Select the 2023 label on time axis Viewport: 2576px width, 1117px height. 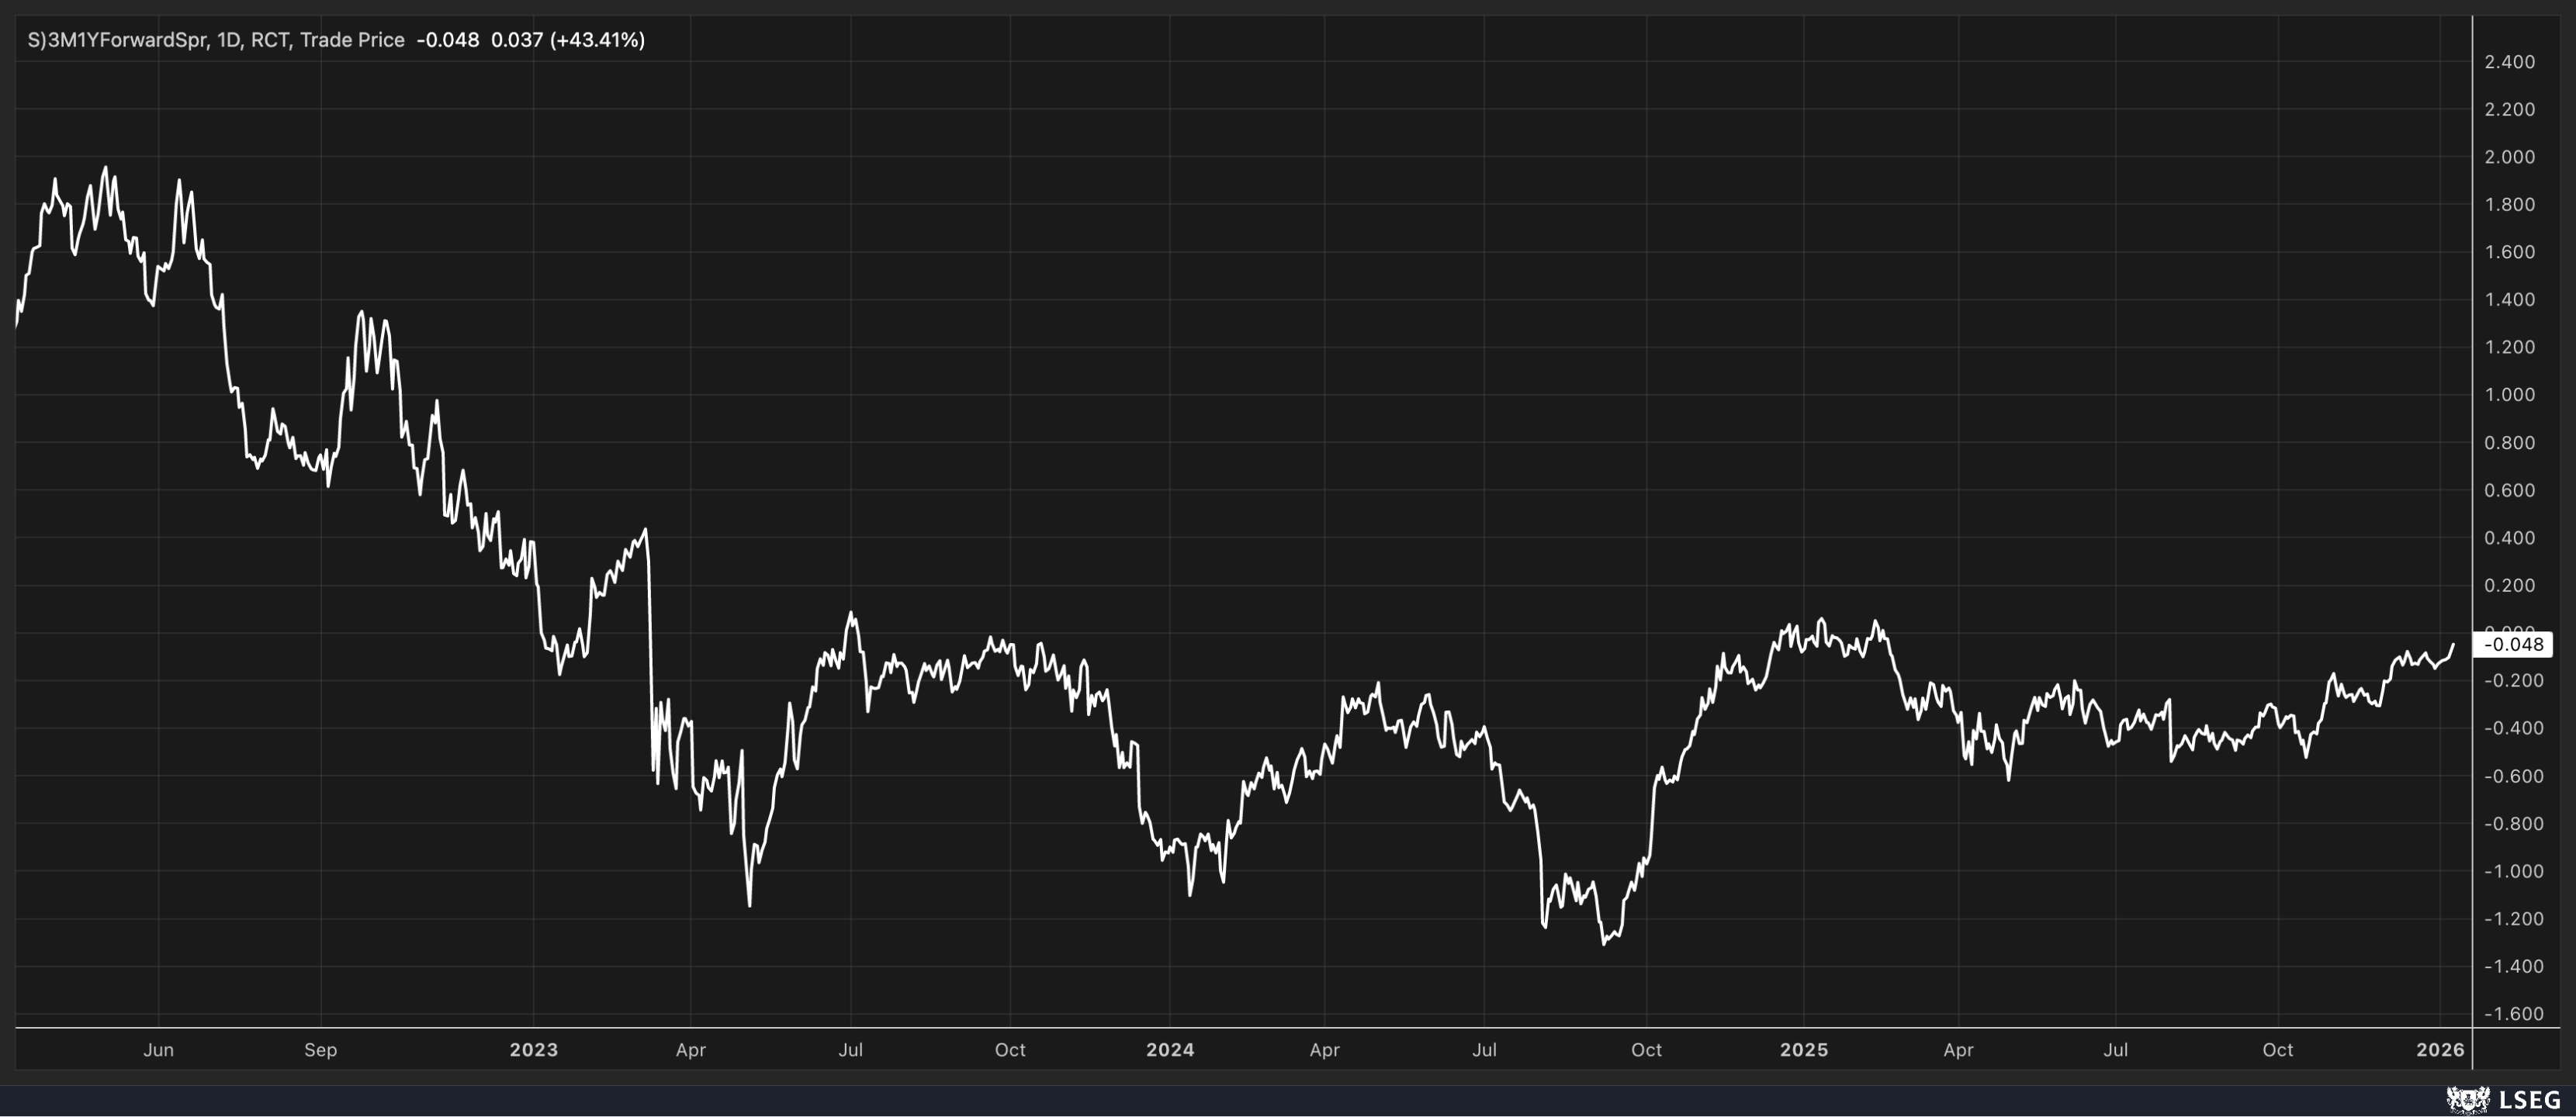pyautogui.click(x=533, y=1050)
